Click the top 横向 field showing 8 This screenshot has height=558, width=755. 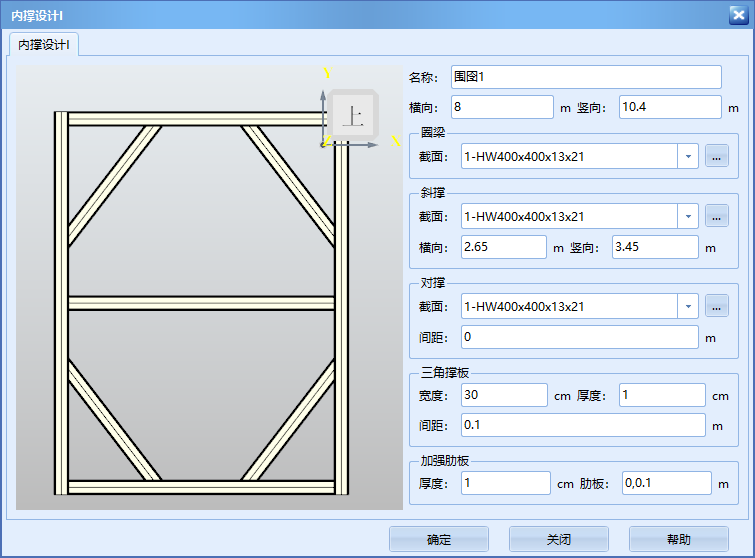(x=502, y=107)
